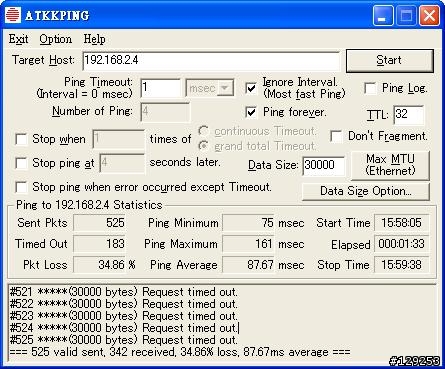
Task: Click the Number of Ping field
Action: 165,112
